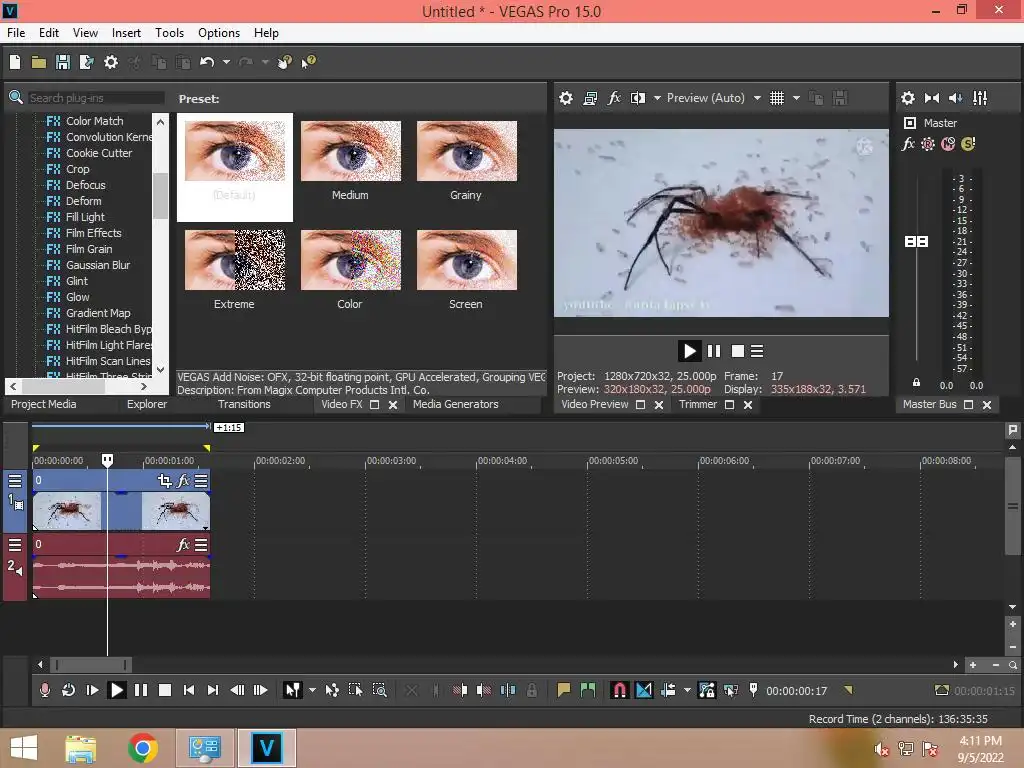Toggle the Master output enable square
1024x768 pixels.
coord(910,123)
